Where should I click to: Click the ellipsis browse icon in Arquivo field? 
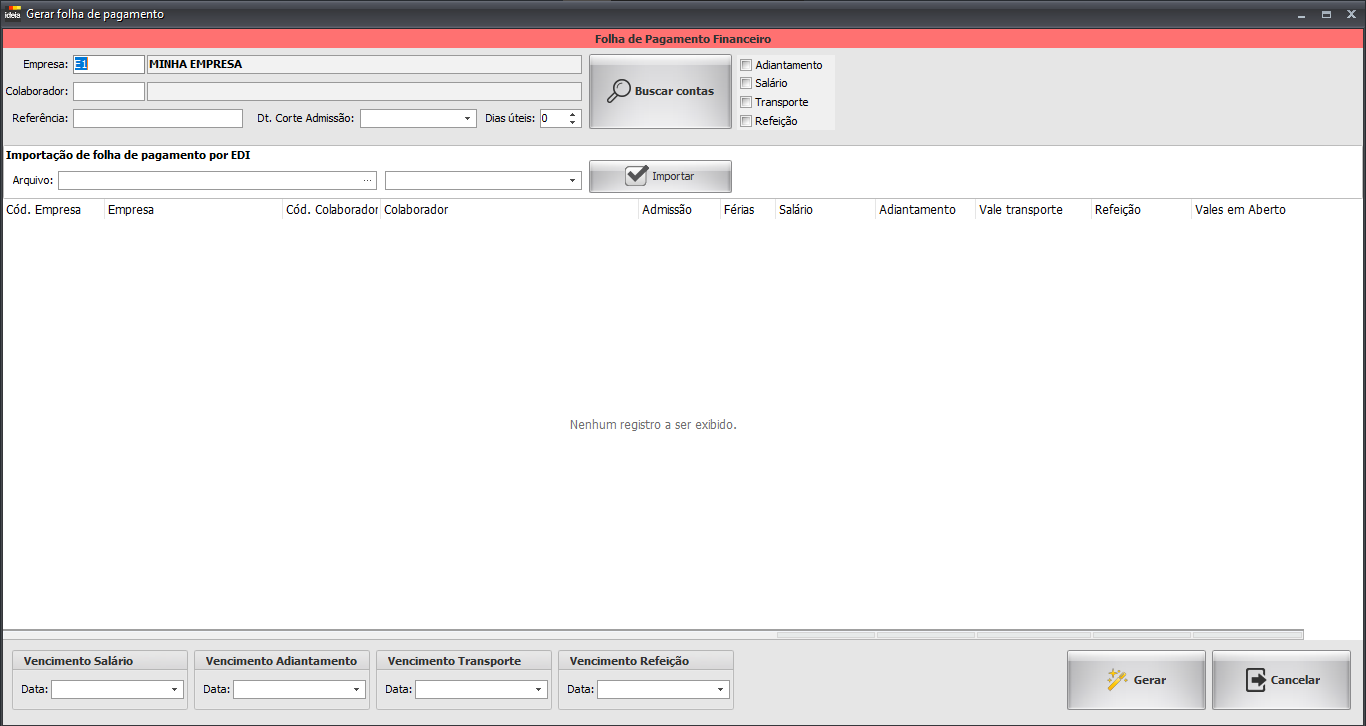pos(368,180)
